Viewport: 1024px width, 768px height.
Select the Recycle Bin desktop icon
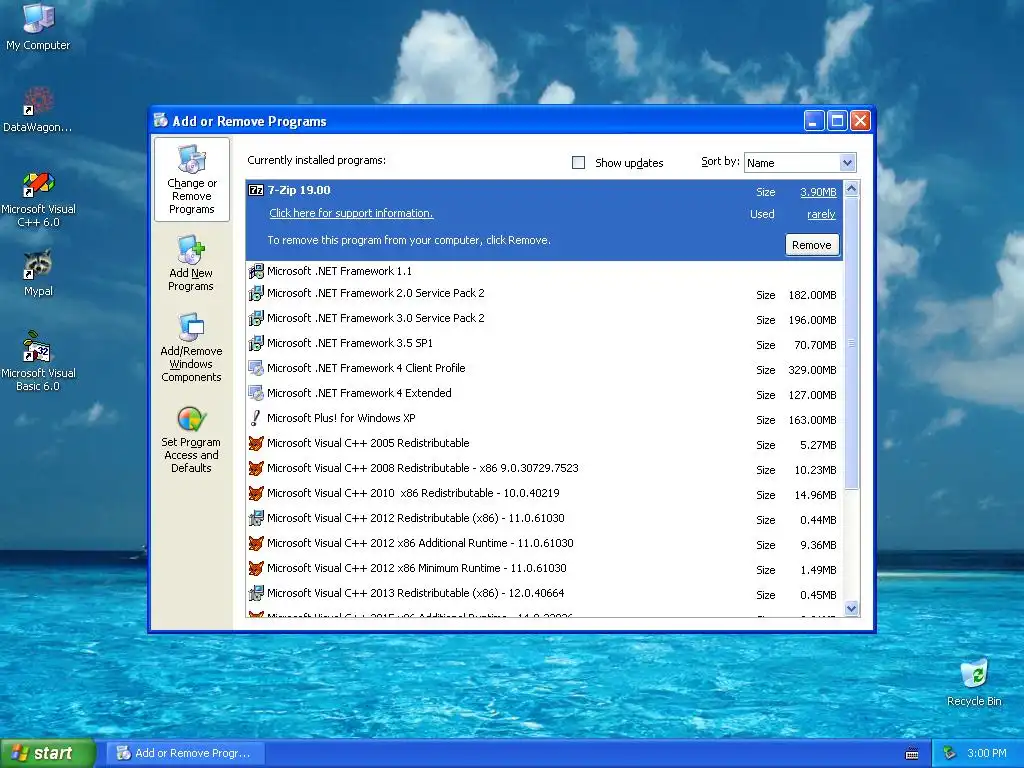974,674
